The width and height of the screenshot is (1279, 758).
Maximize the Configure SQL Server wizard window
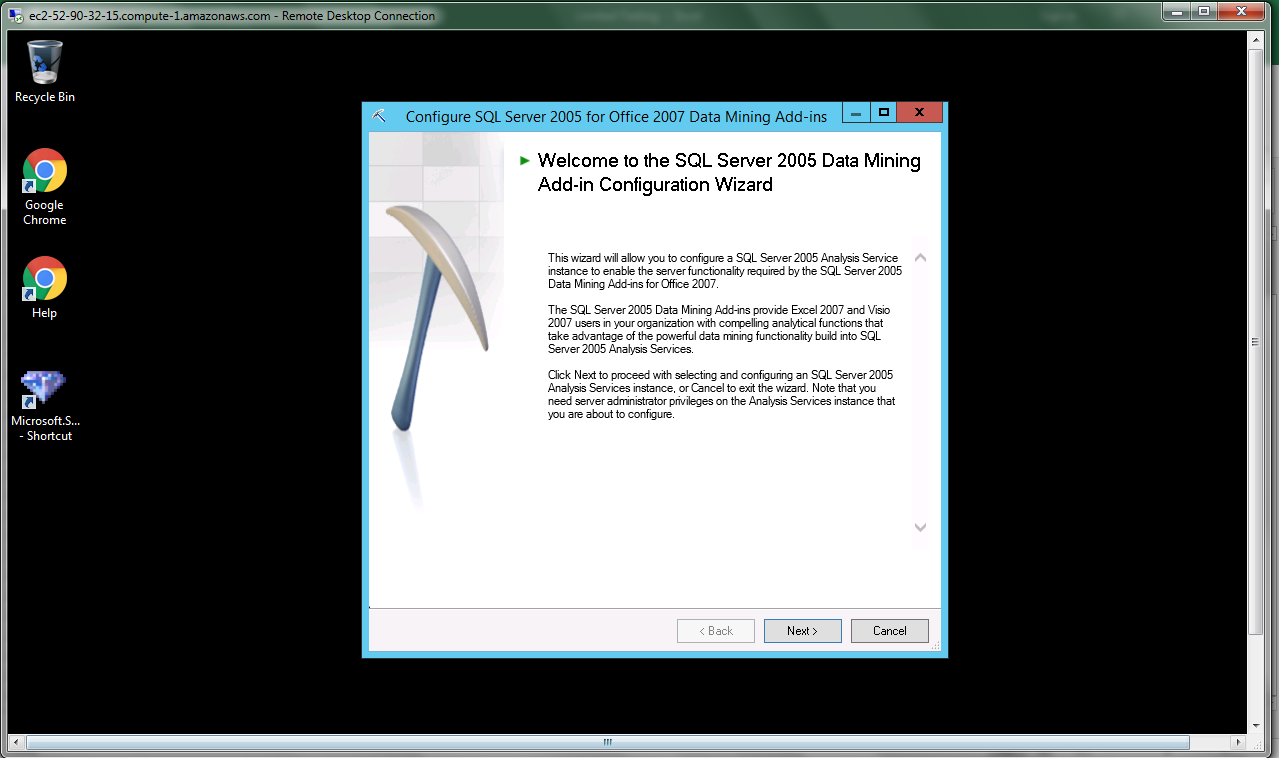(x=884, y=113)
